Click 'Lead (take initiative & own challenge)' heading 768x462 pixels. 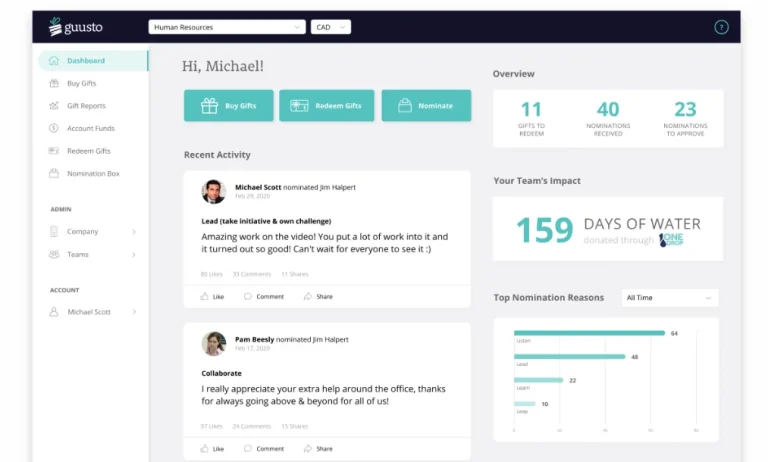click(266, 221)
